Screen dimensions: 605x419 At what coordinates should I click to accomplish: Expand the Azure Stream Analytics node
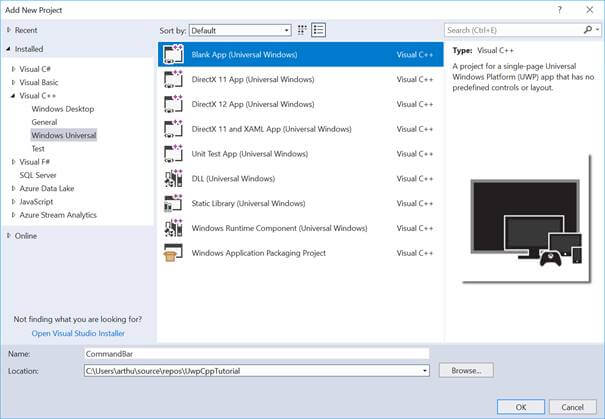14,215
